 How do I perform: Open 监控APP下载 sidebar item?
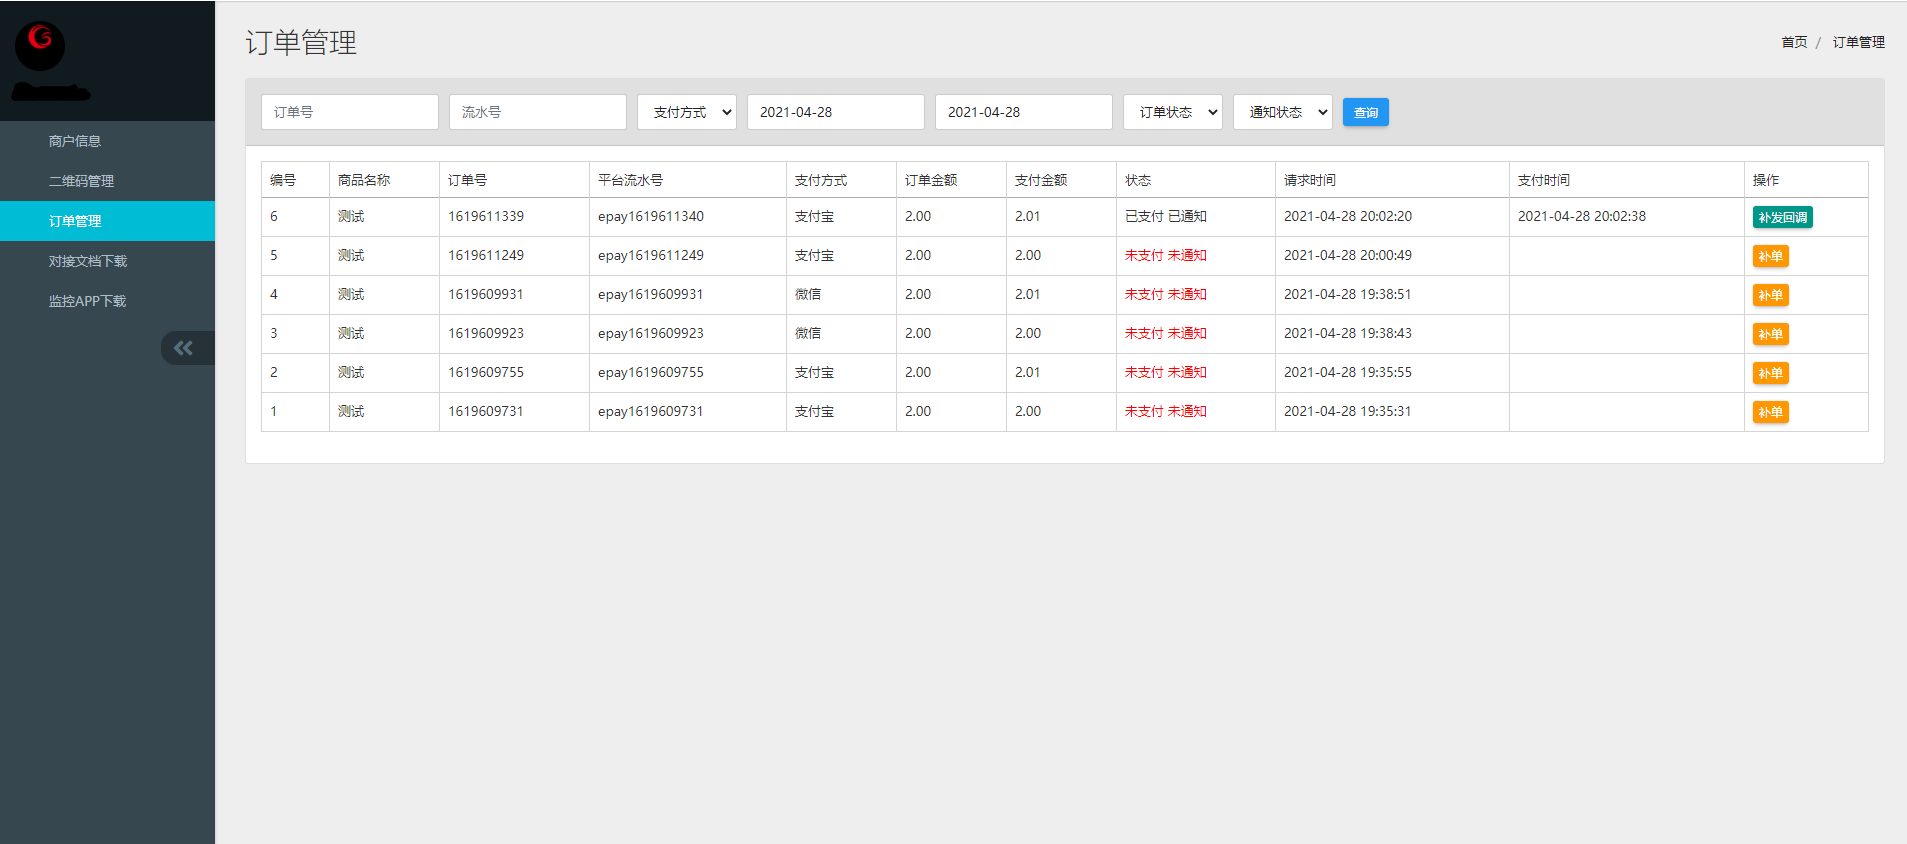pyautogui.click(x=87, y=301)
